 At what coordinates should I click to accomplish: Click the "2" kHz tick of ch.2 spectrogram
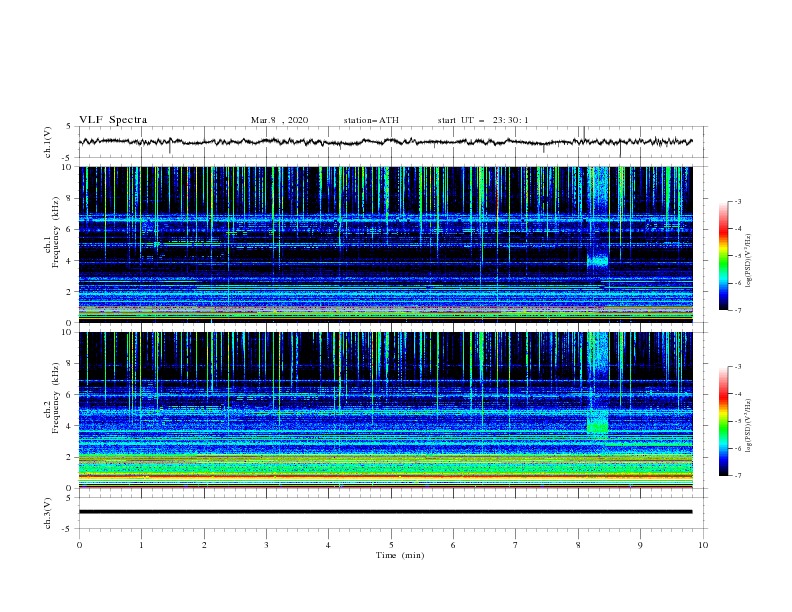(70, 457)
